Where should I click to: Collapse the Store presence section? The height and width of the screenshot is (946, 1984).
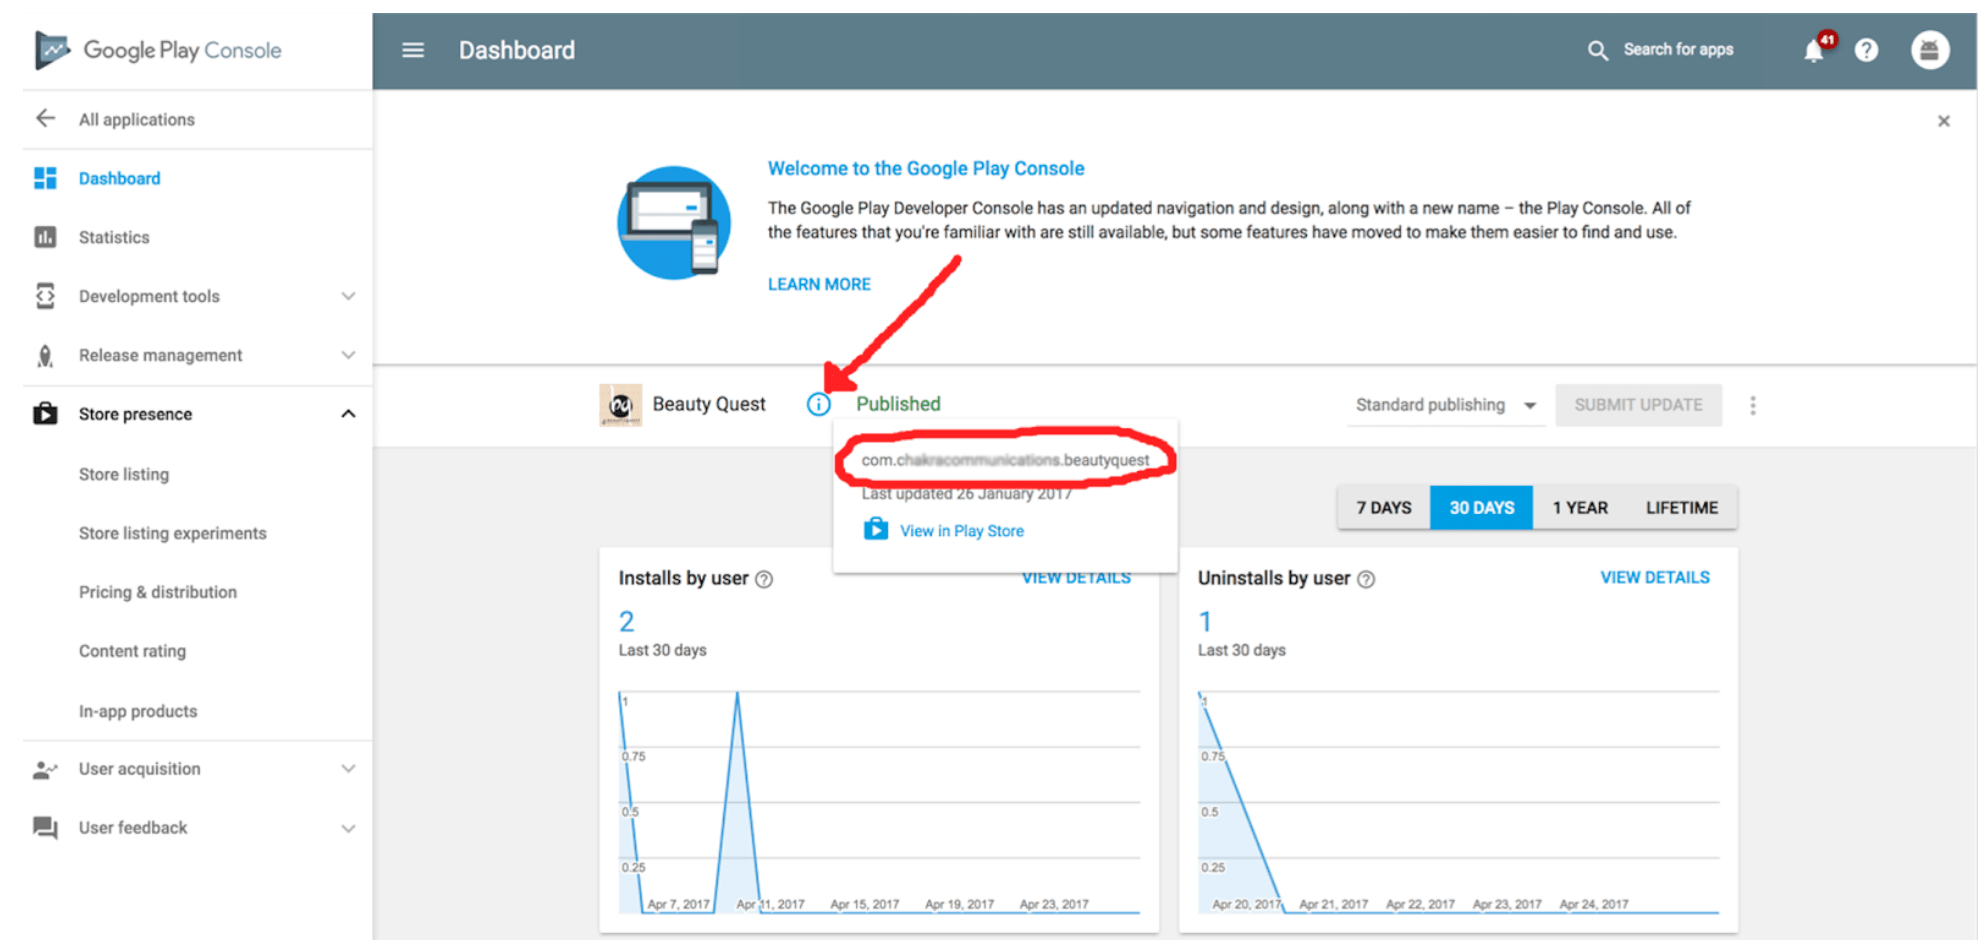point(348,414)
